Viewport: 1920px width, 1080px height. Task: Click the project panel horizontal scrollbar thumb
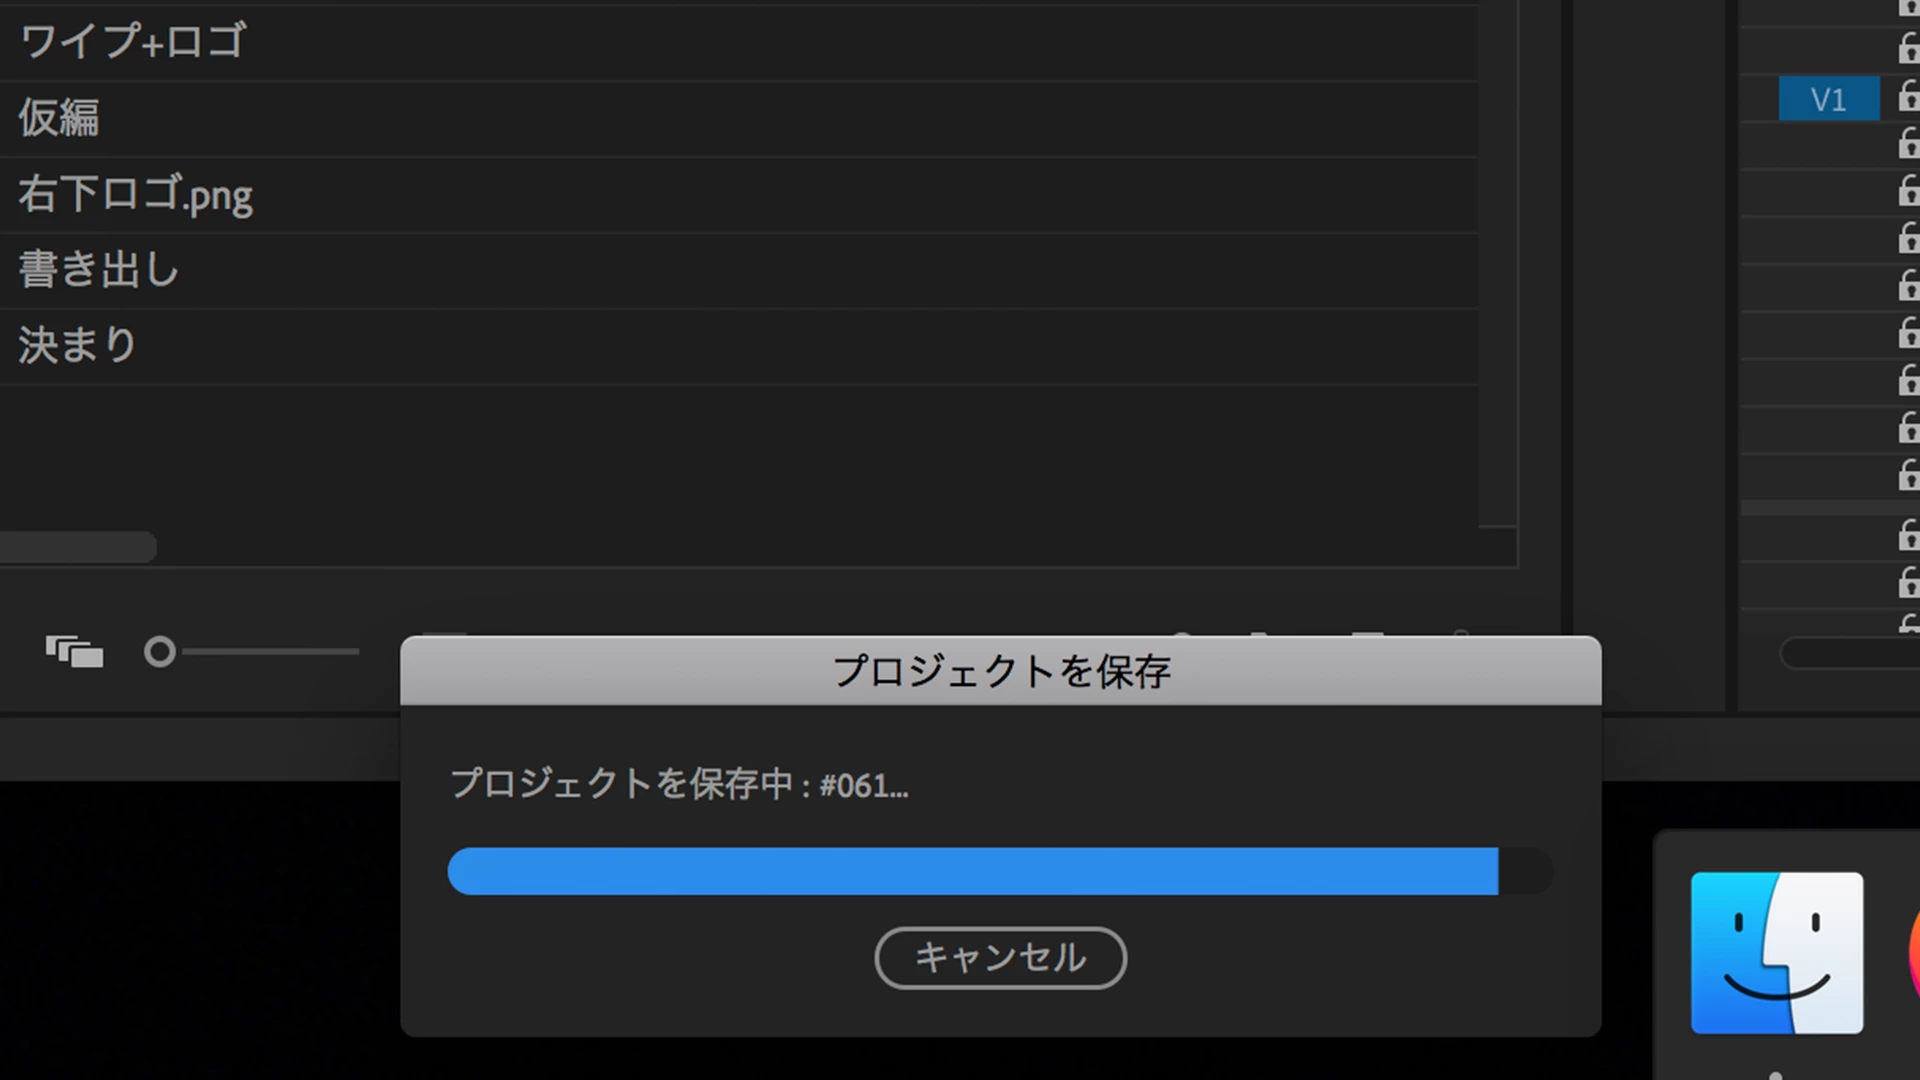coord(78,547)
